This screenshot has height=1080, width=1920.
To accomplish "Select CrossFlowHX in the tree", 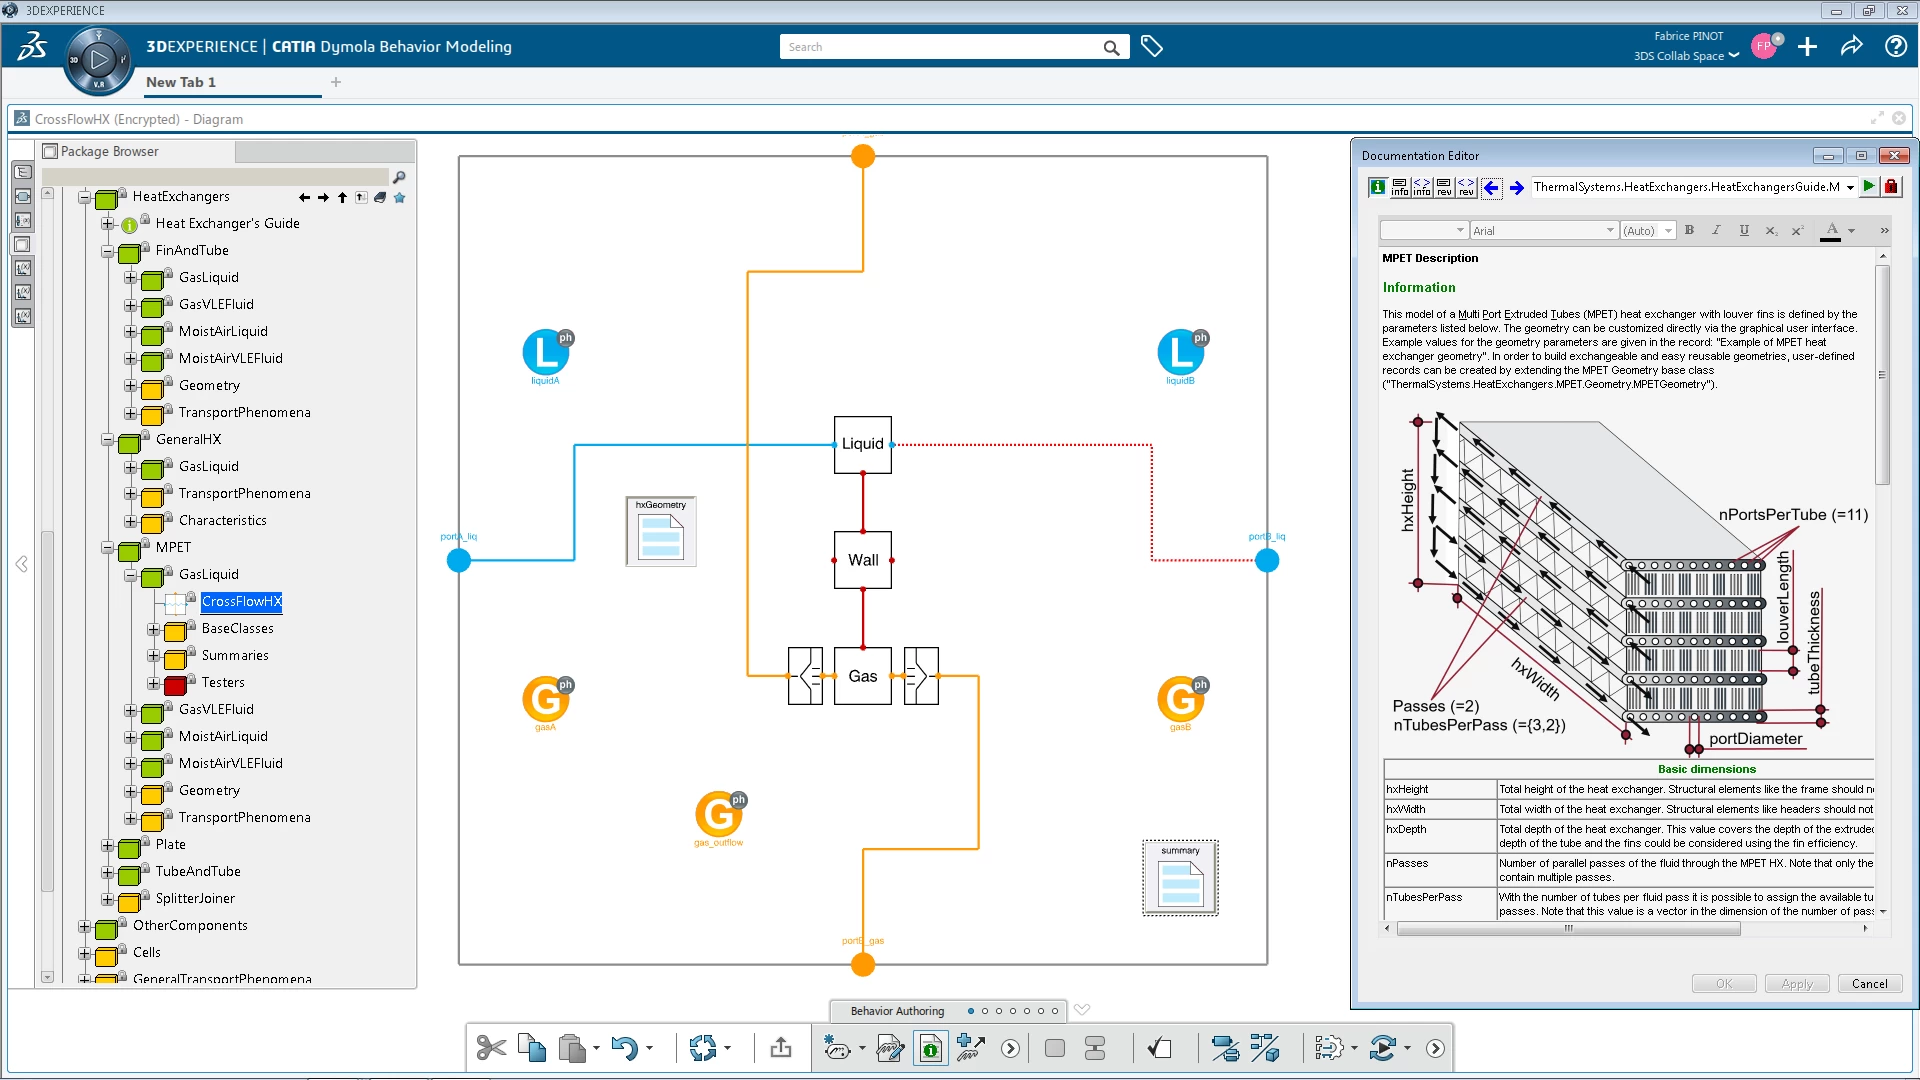I will pos(241,601).
